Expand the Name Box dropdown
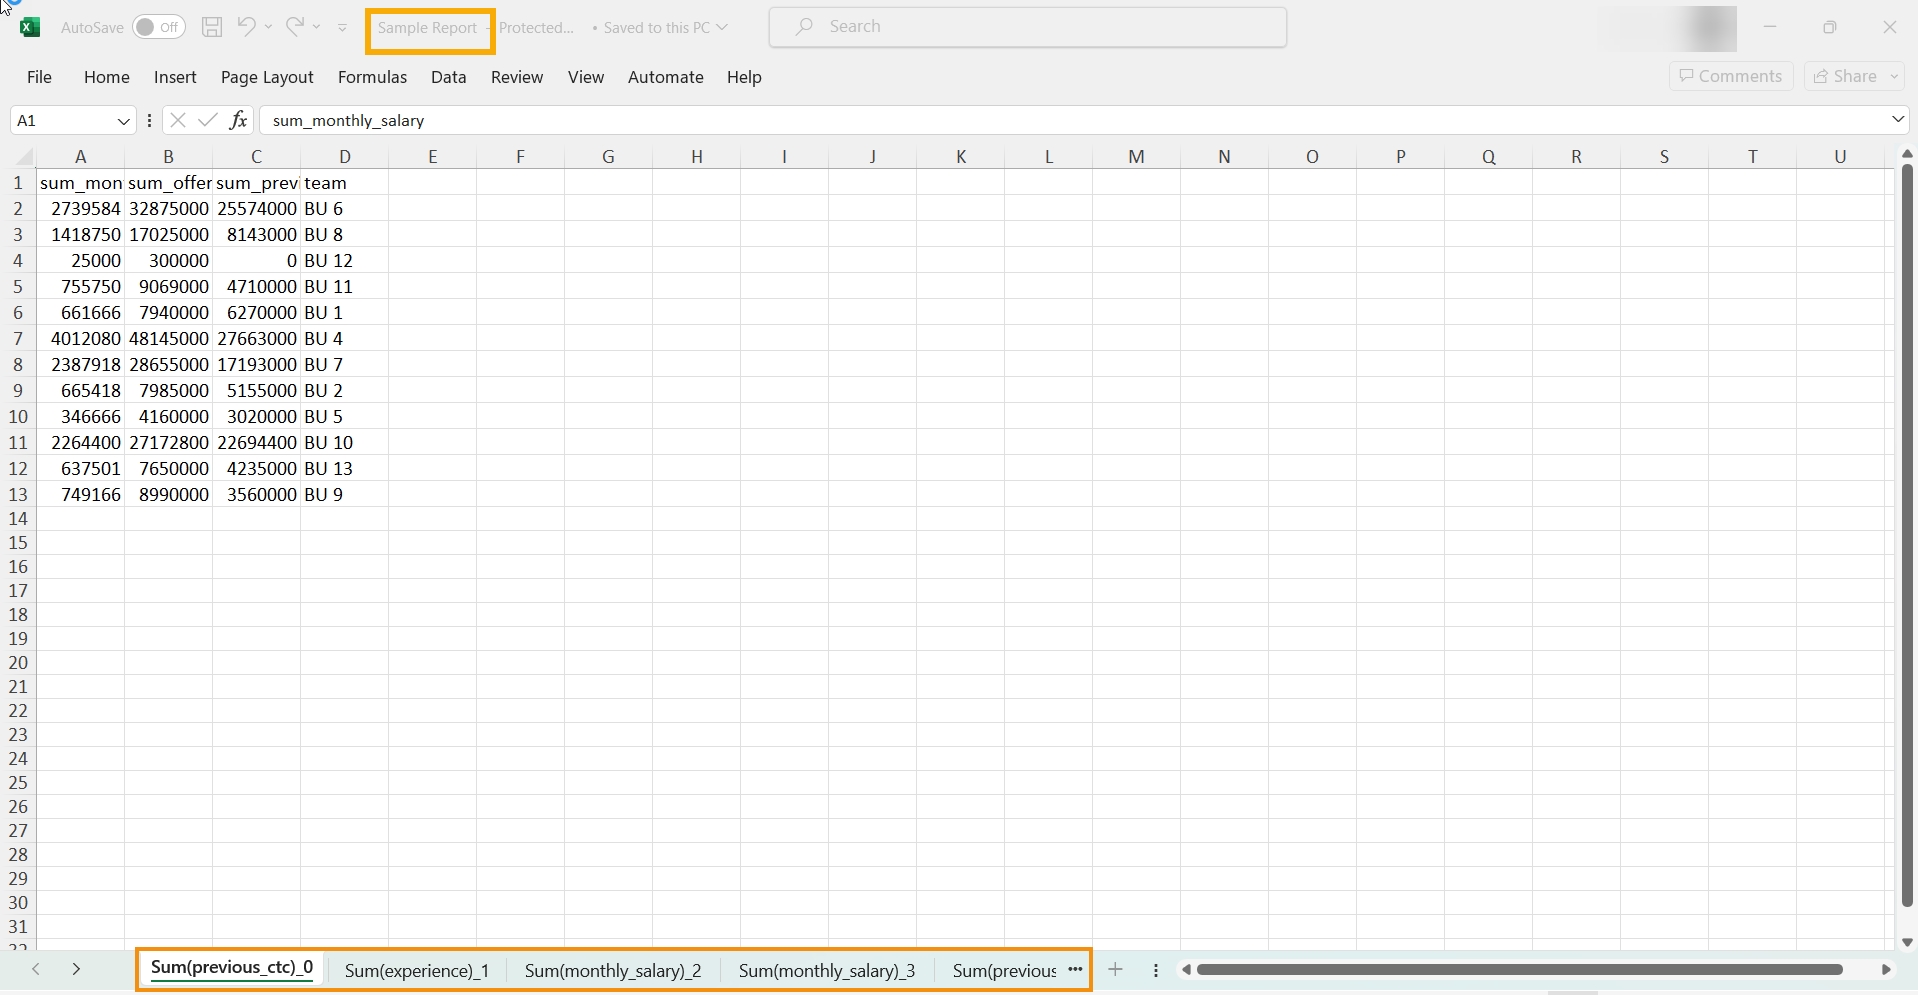The height and width of the screenshot is (995, 1918). coord(124,121)
